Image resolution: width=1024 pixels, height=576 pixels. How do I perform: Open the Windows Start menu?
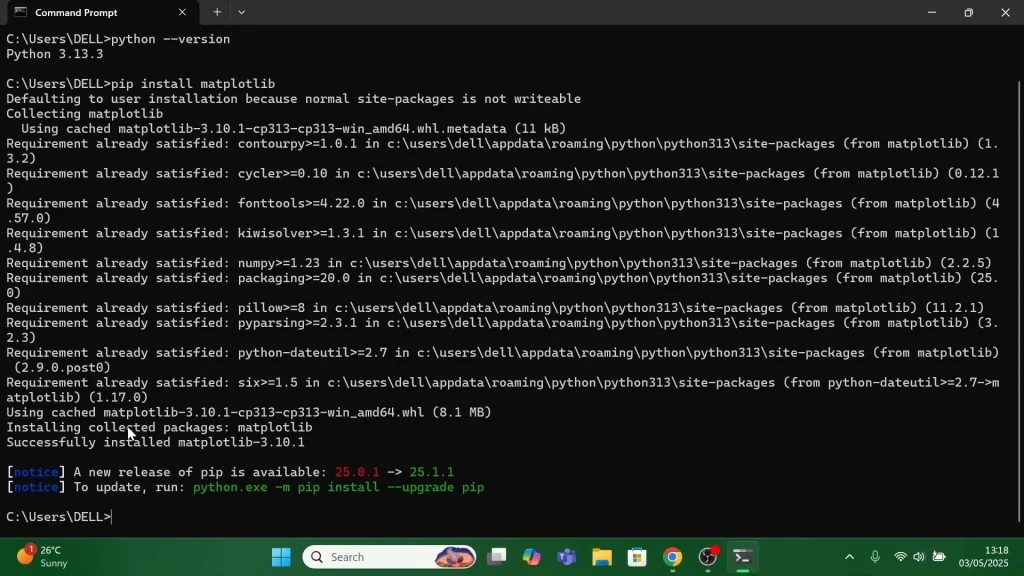click(x=281, y=557)
